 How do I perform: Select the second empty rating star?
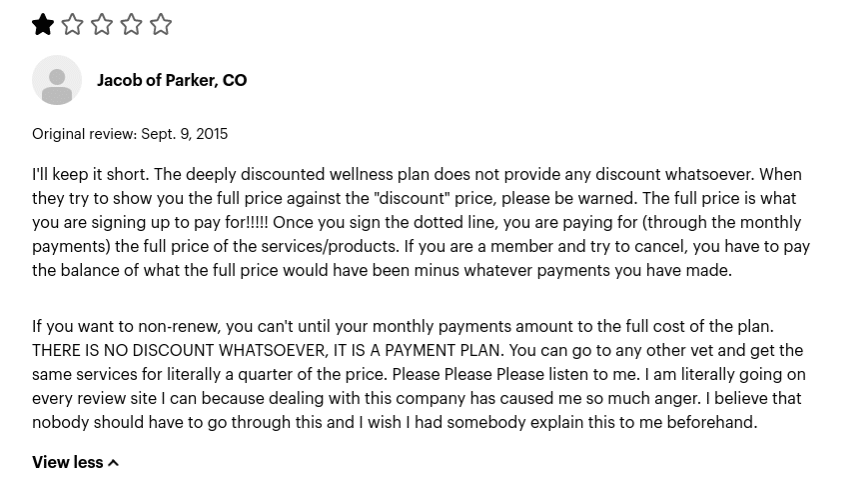pyautogui.click(x=72, y=25)
